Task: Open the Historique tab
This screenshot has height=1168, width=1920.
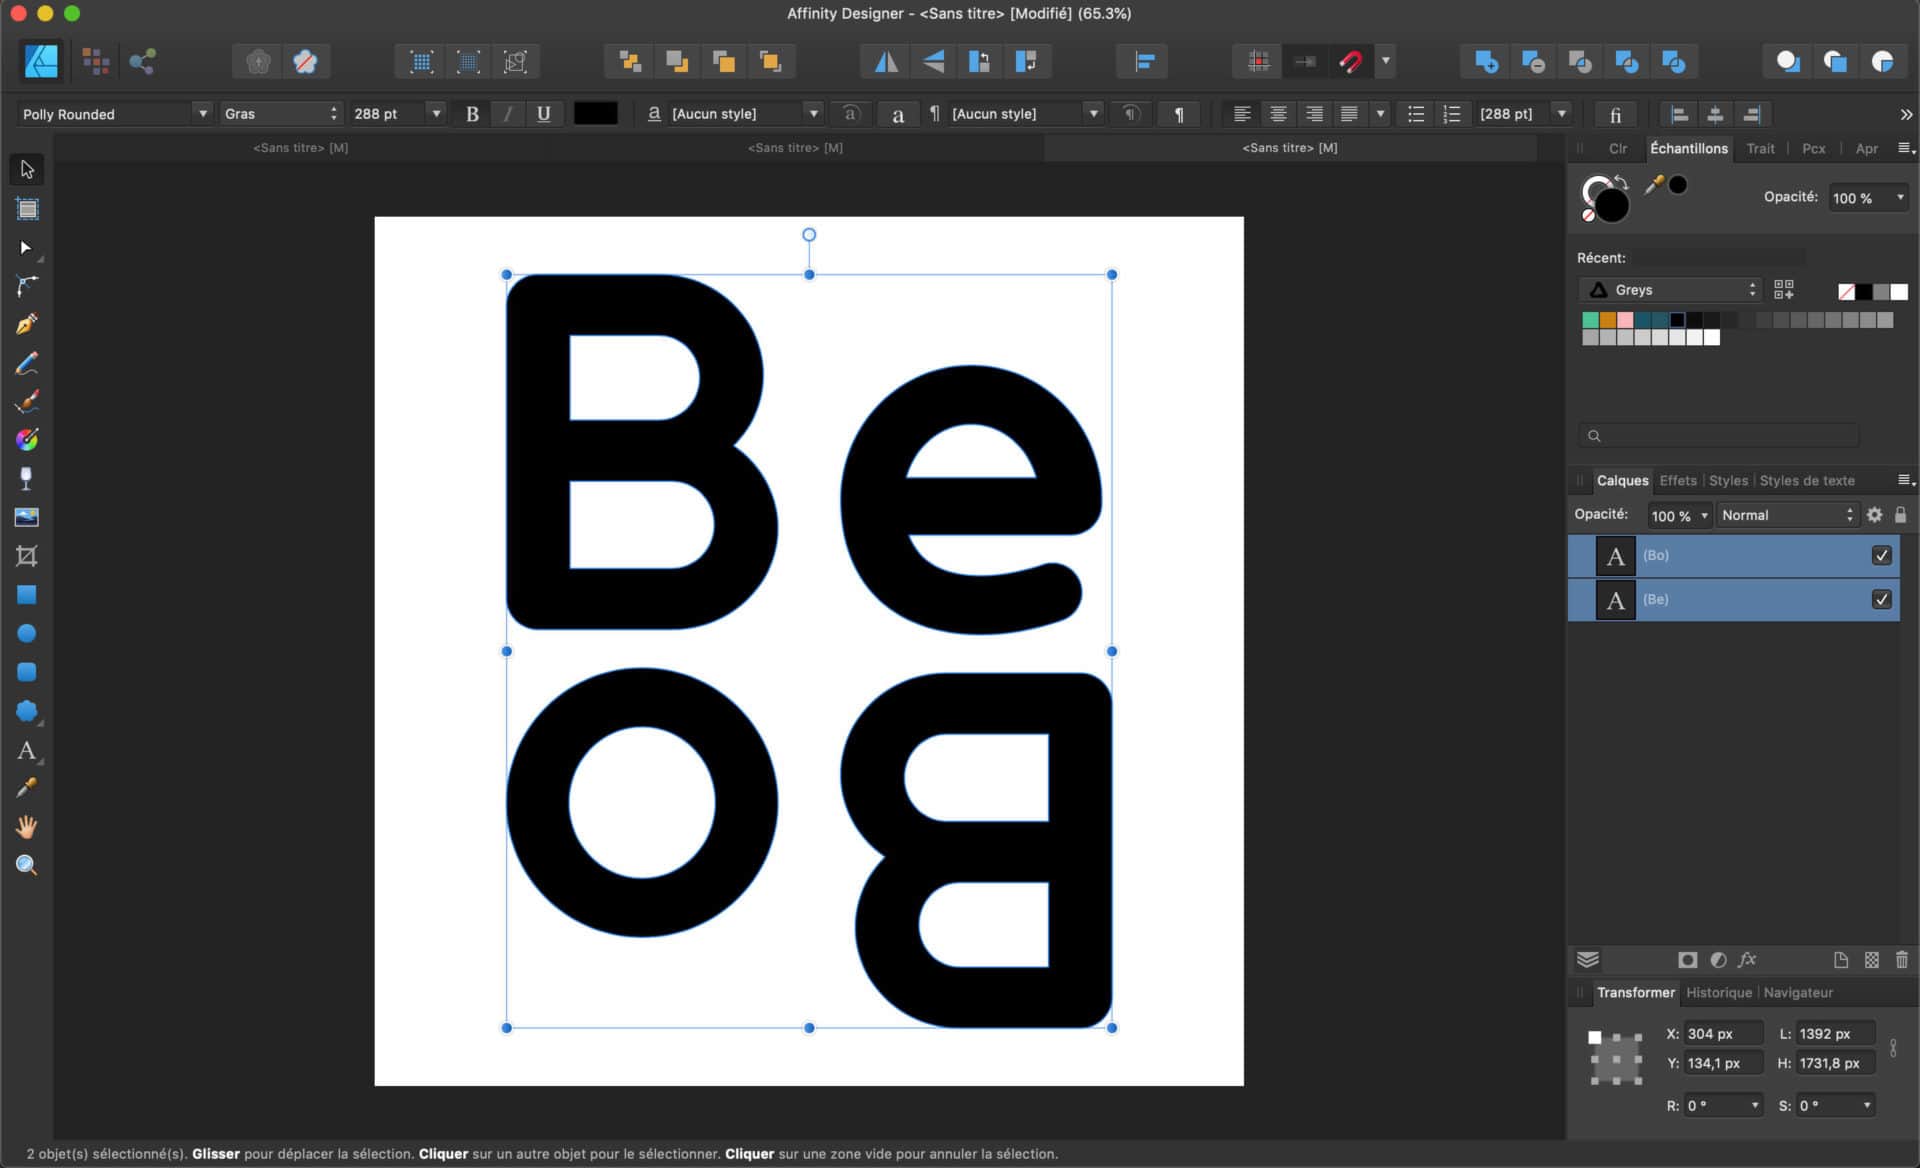Action: click(x=1719, y=992)
